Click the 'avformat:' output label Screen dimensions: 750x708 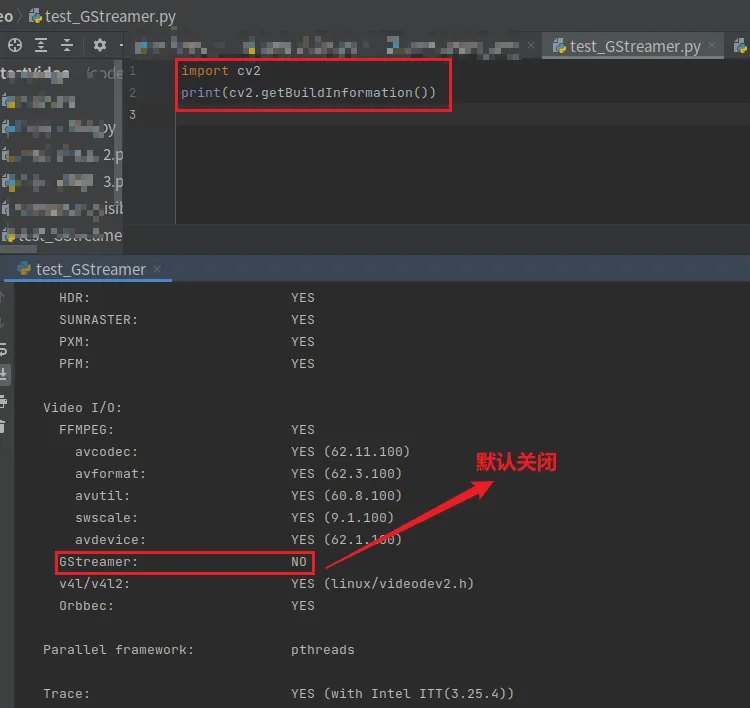pos(110,474)
